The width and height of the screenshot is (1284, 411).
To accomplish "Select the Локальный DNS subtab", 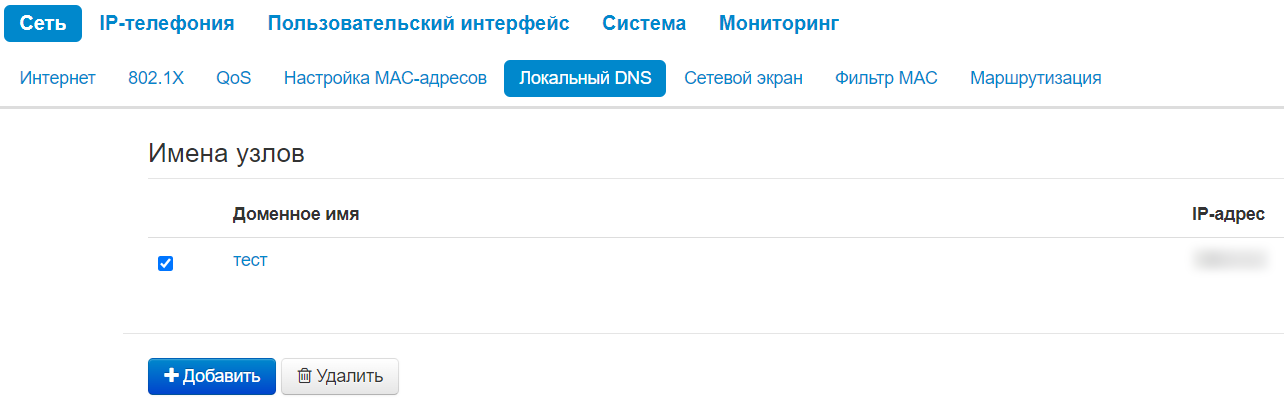I will 585,78.
